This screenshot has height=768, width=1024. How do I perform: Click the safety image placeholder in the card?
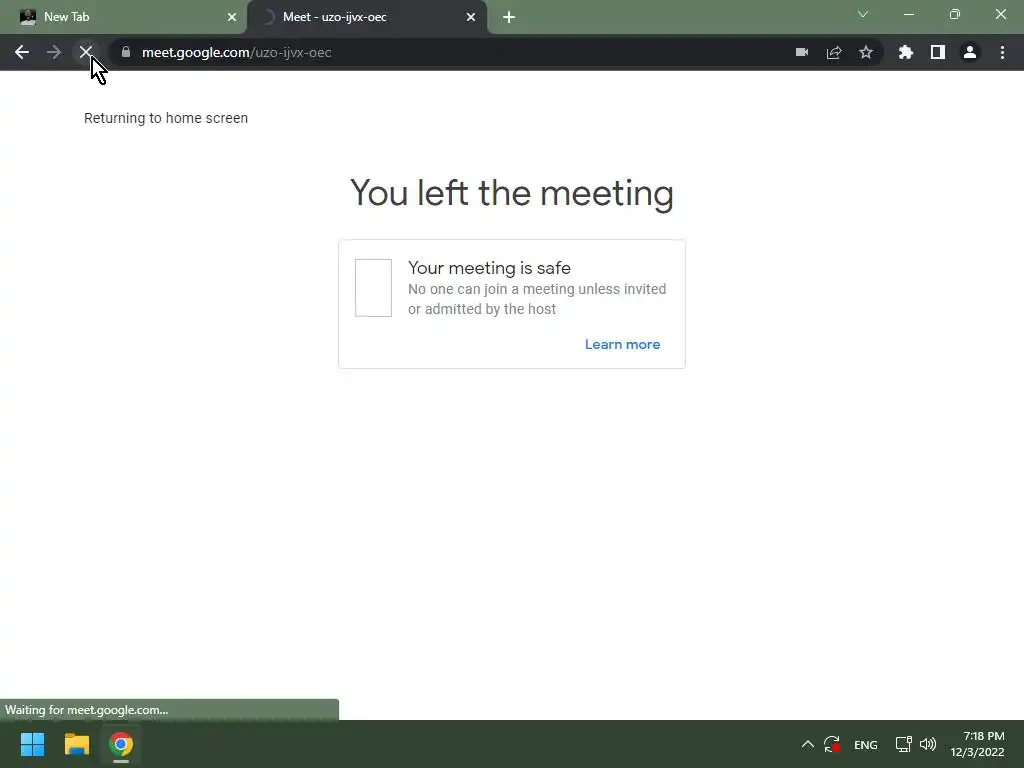pyautogui.click(x=374, y=288)
